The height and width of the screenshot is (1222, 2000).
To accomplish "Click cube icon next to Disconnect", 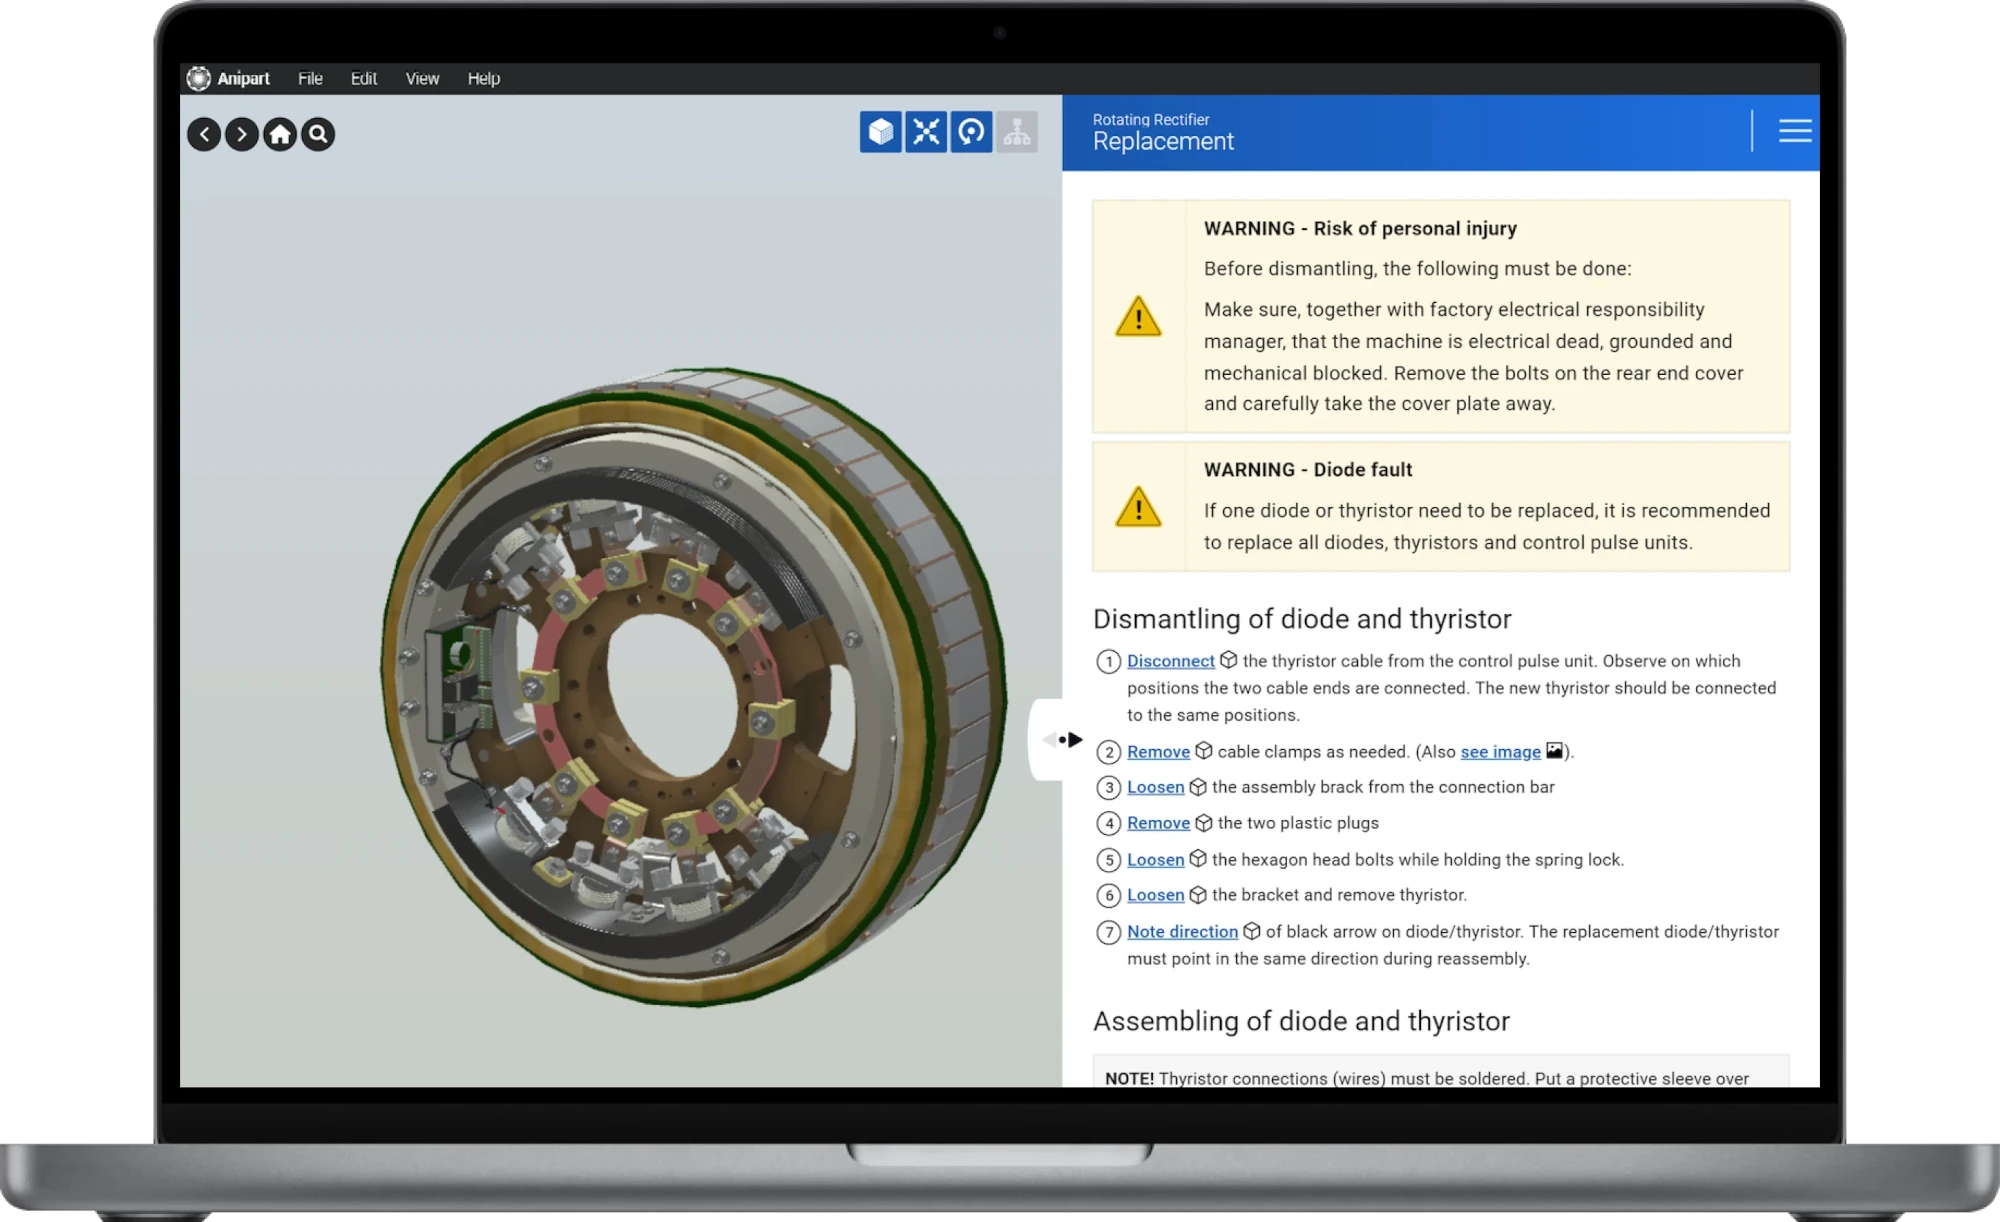I will coord(1229,660).
